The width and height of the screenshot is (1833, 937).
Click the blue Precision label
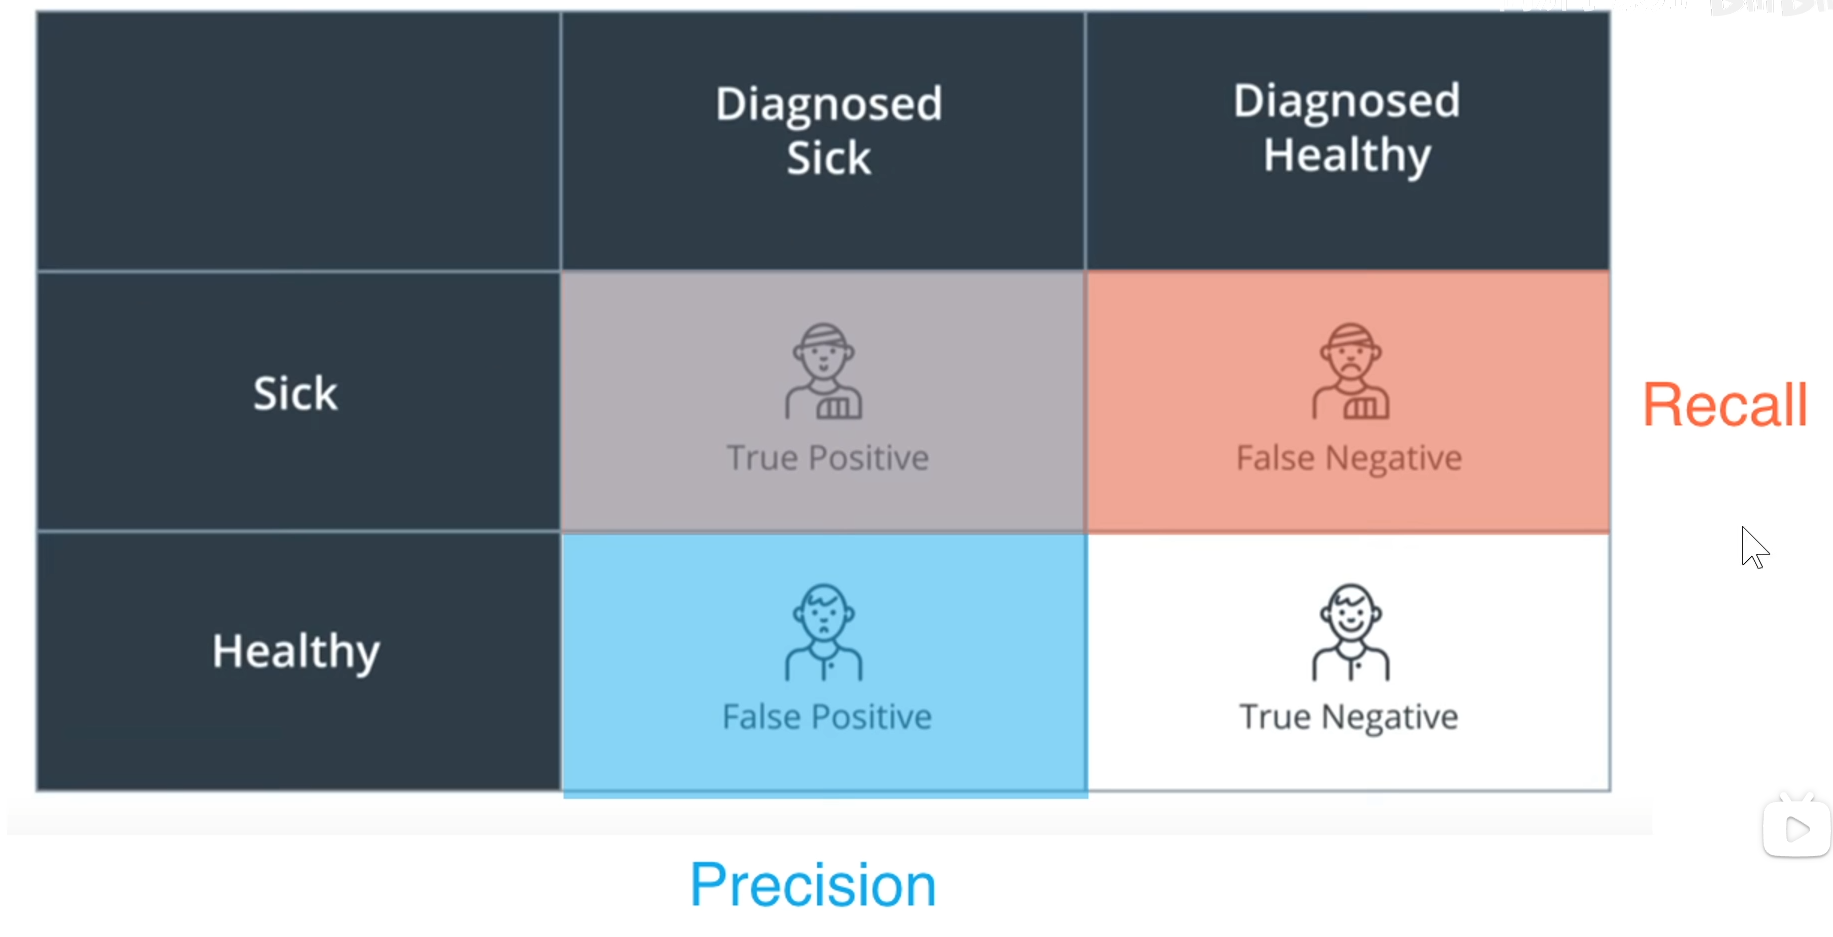tap(813, 885)
